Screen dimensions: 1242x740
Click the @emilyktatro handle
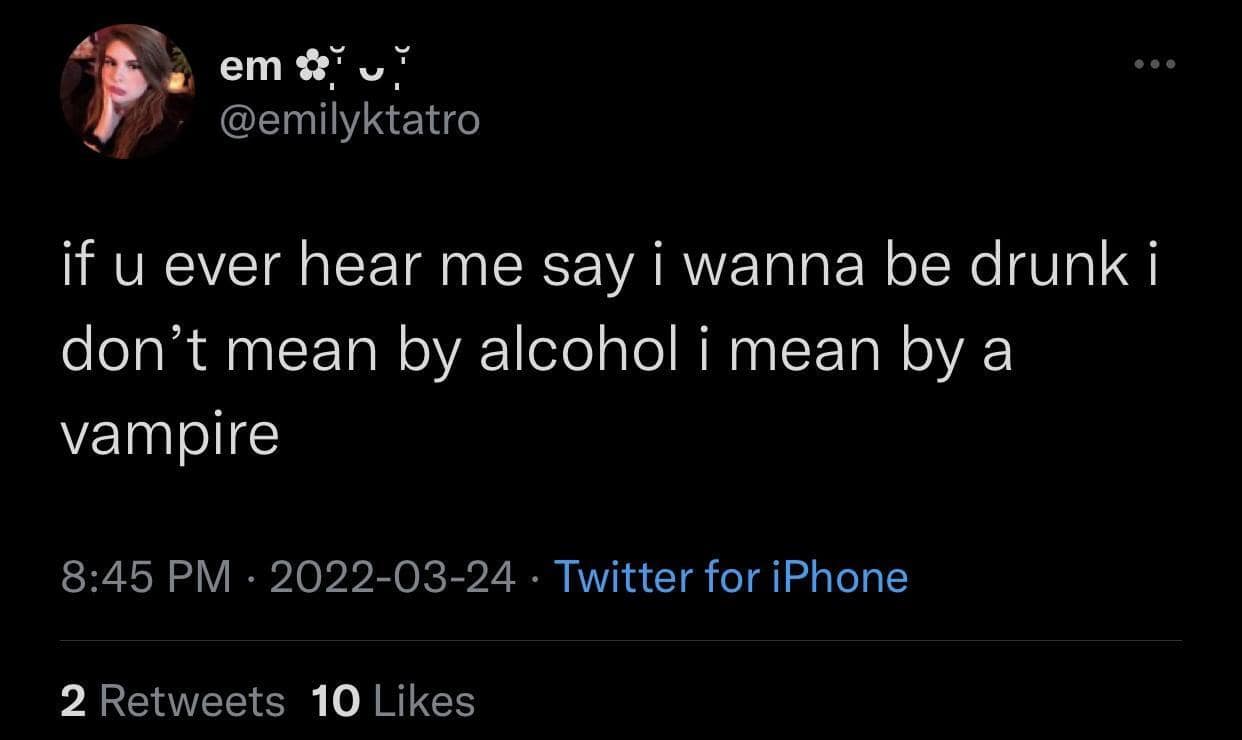click(349, 121)
